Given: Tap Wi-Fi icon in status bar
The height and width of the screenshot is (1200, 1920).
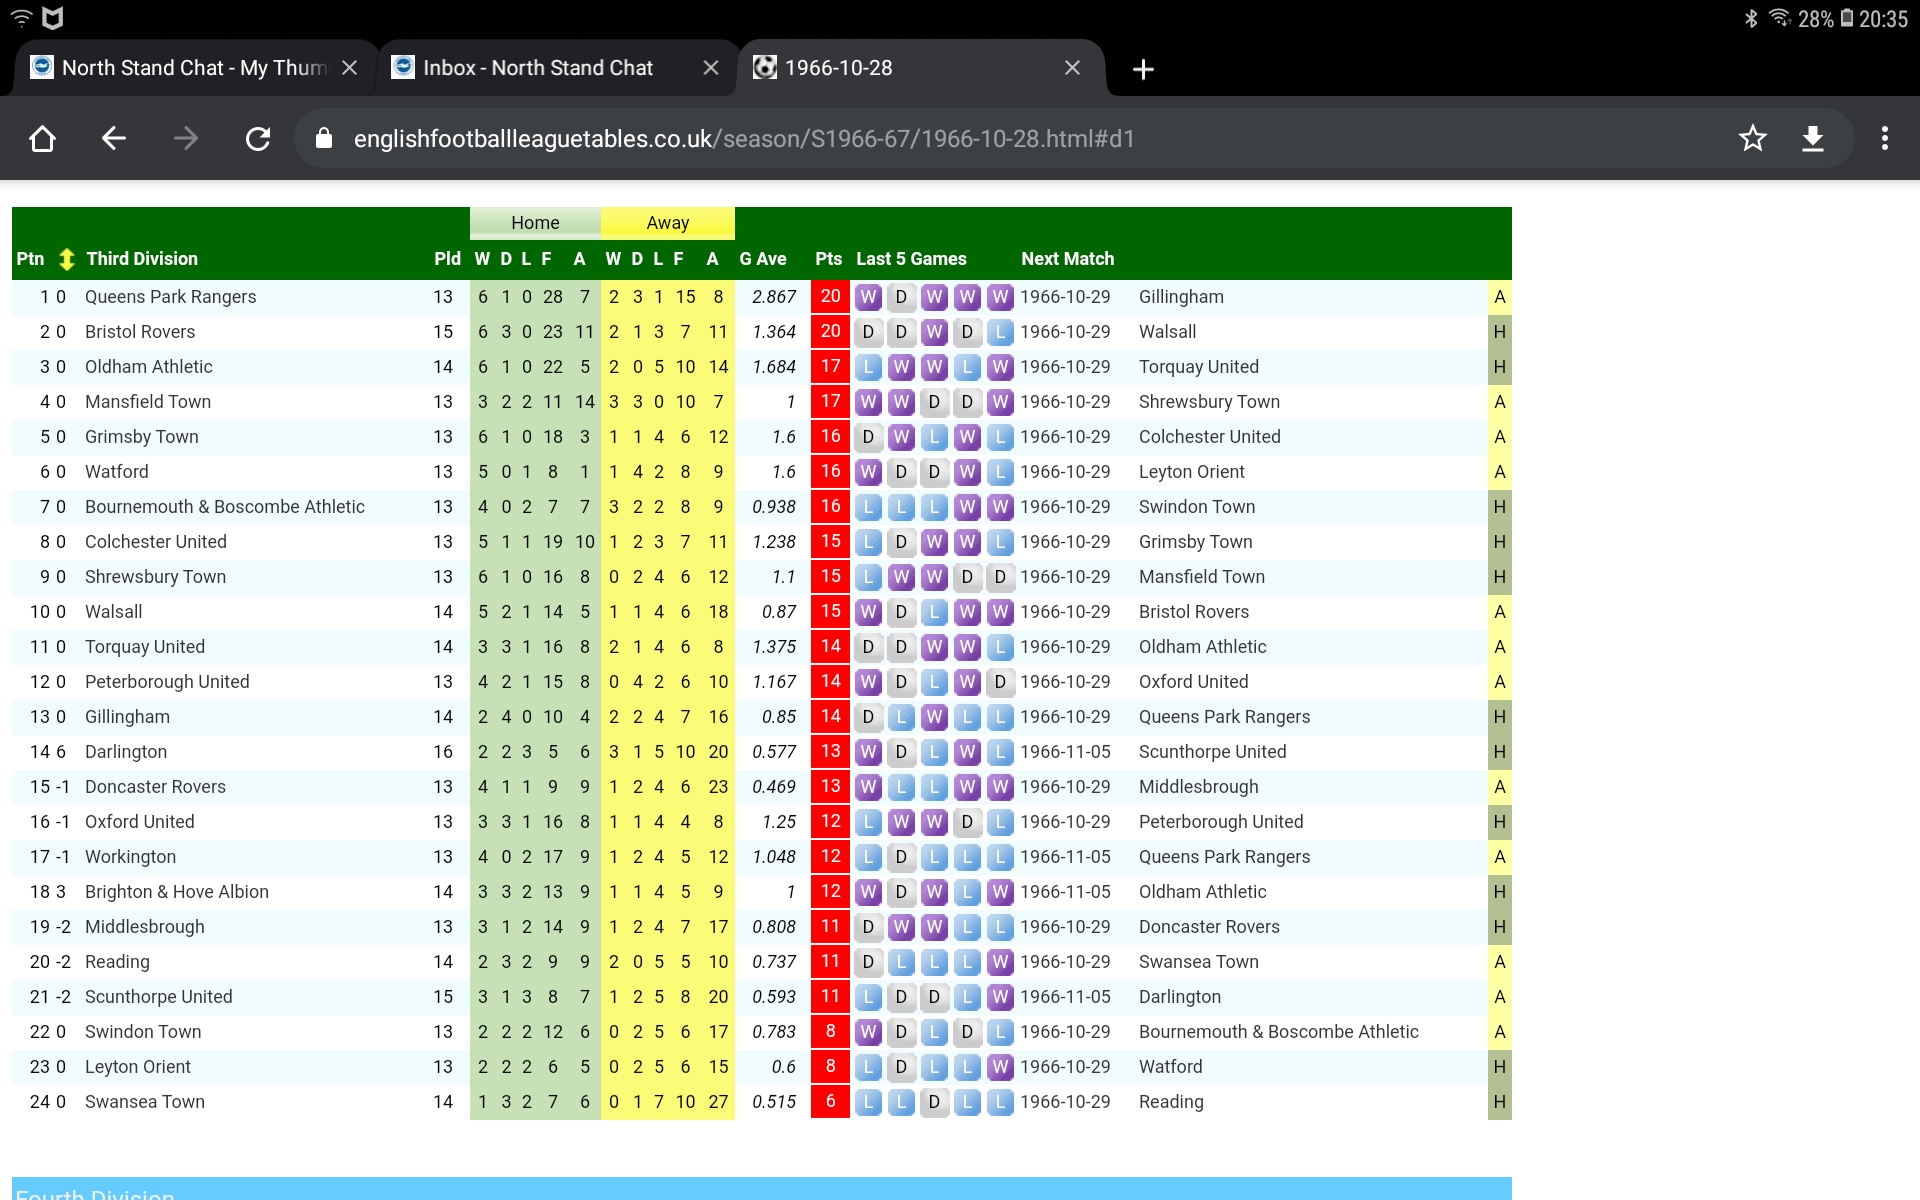Looking at the screenshot, I should (1779, 18).
